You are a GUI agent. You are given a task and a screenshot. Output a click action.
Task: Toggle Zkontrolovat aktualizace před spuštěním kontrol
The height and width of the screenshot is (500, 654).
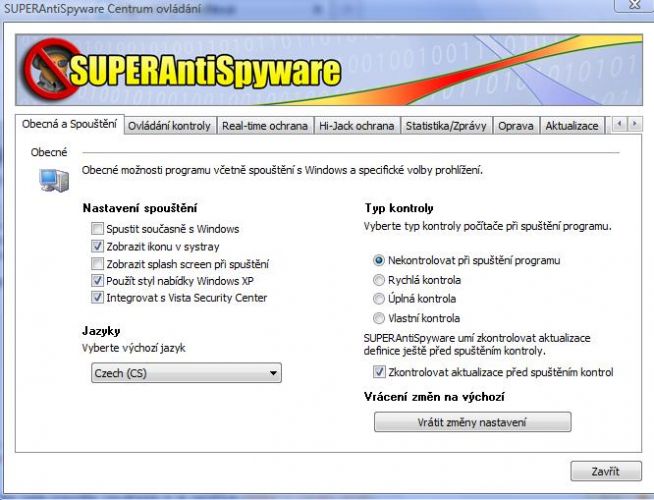(379, 372)
